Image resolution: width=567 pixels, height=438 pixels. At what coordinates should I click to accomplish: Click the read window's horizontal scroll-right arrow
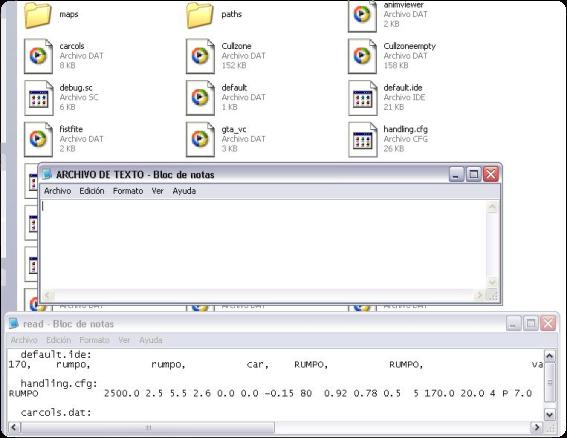click(x=537, y=428)
